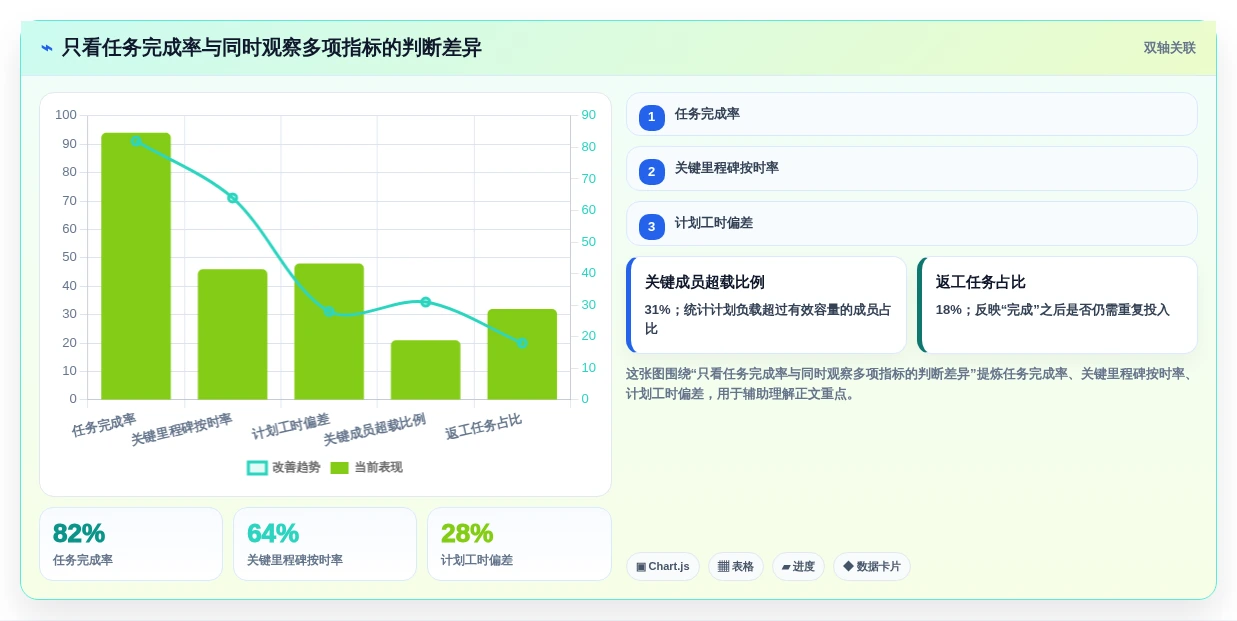
Task: Click the trend line point on 返工任务占比 bar
Action: click(522, 343)
